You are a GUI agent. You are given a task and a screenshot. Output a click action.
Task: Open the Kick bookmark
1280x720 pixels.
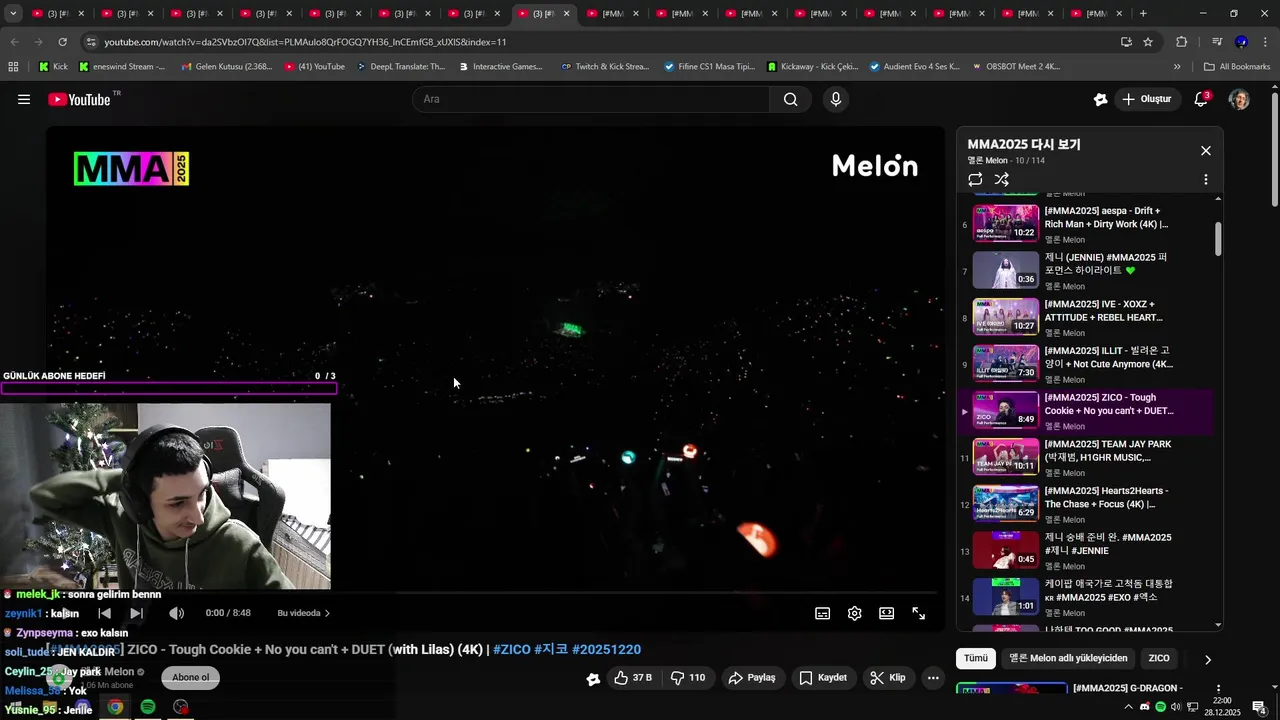pyautogui.click(x=53, y=67)
